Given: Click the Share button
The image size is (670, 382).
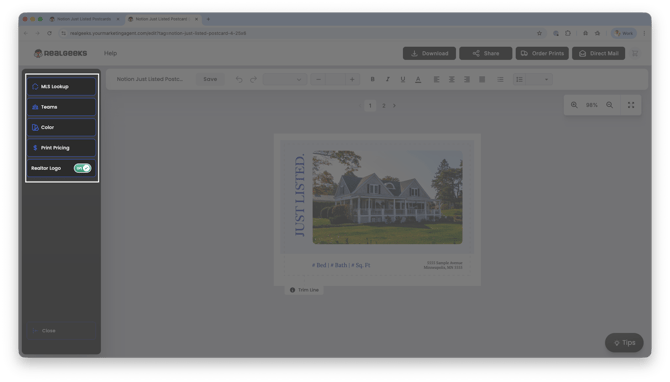Looking at the screenshot, I should point(485,53).
